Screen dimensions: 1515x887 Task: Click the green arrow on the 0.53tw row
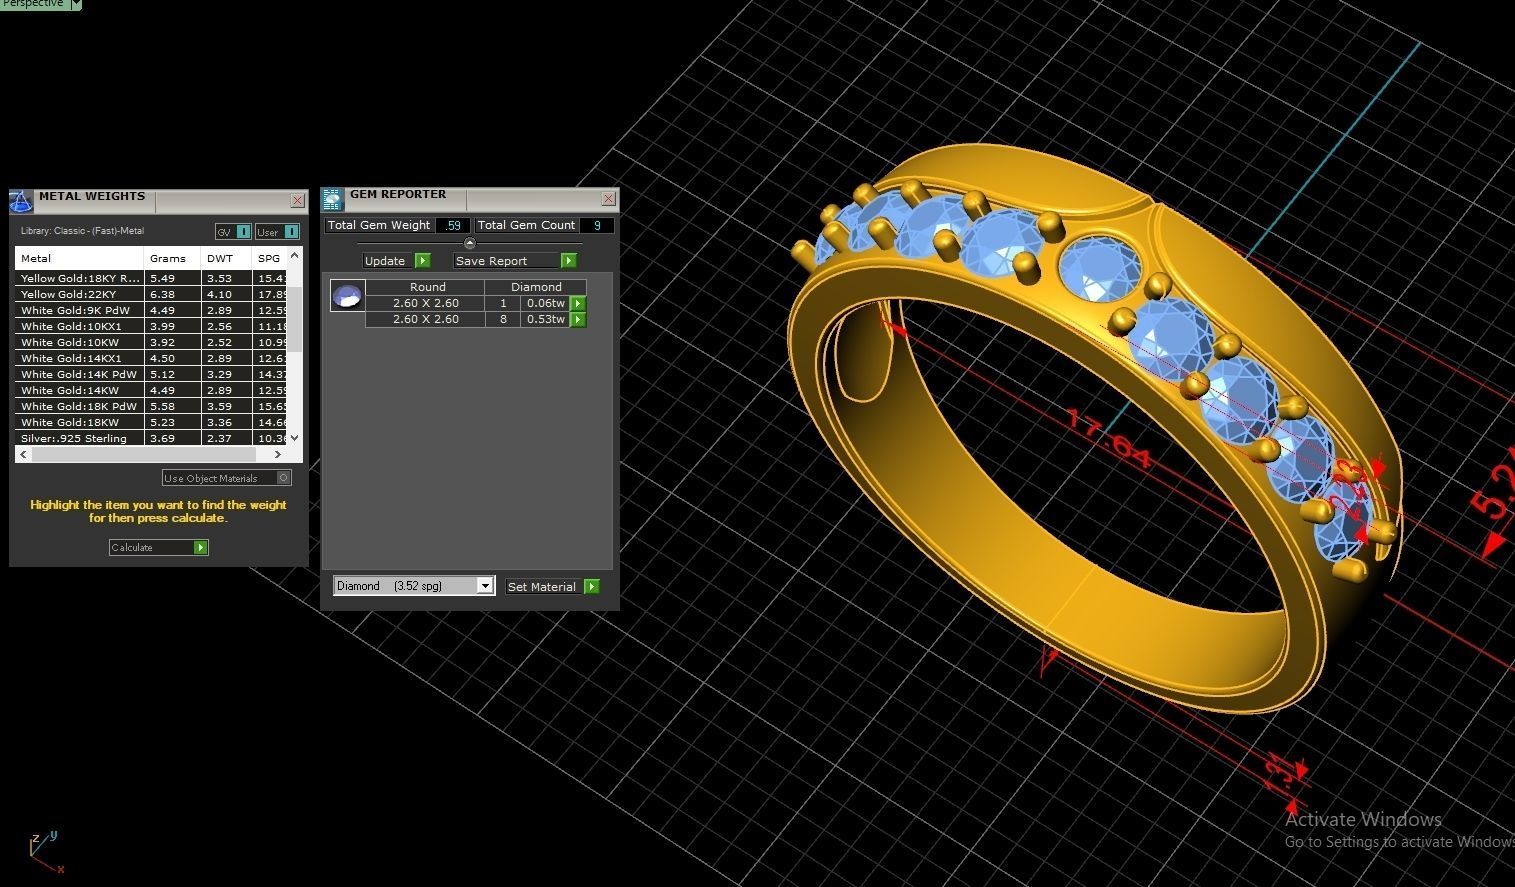[x=578, y=319]
